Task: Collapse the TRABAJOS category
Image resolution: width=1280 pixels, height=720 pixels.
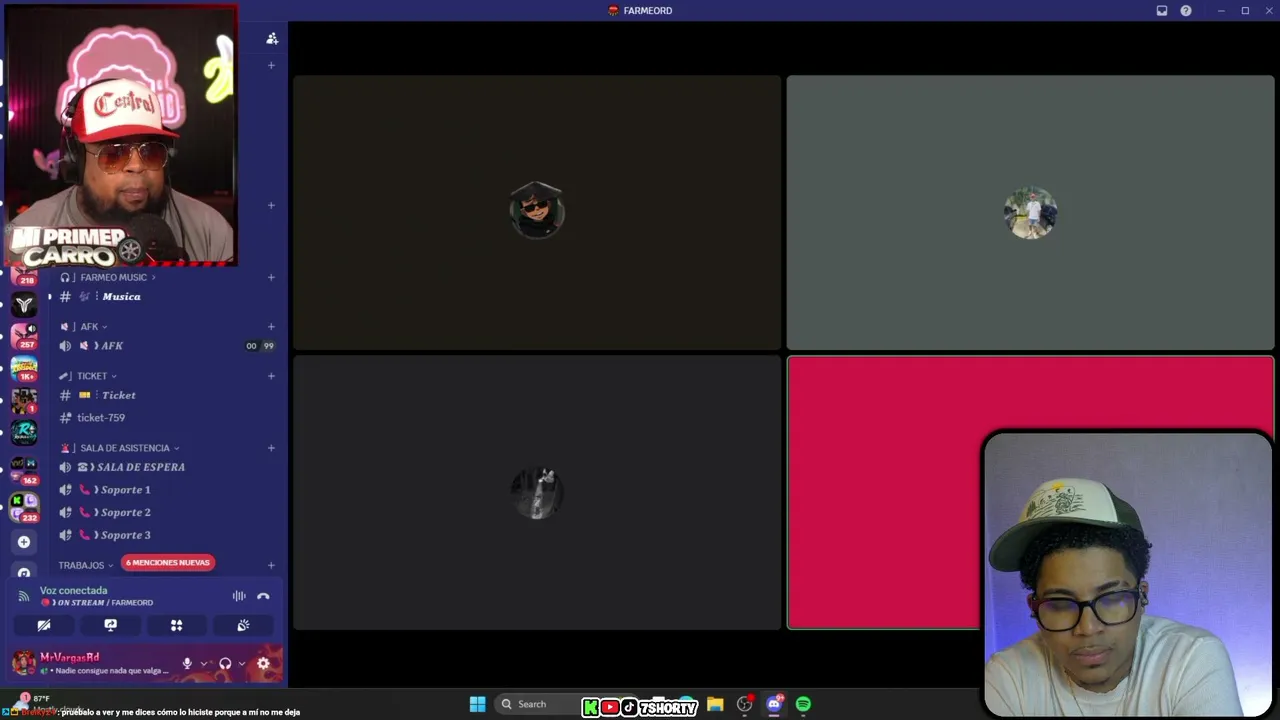Action: point(86,565)
